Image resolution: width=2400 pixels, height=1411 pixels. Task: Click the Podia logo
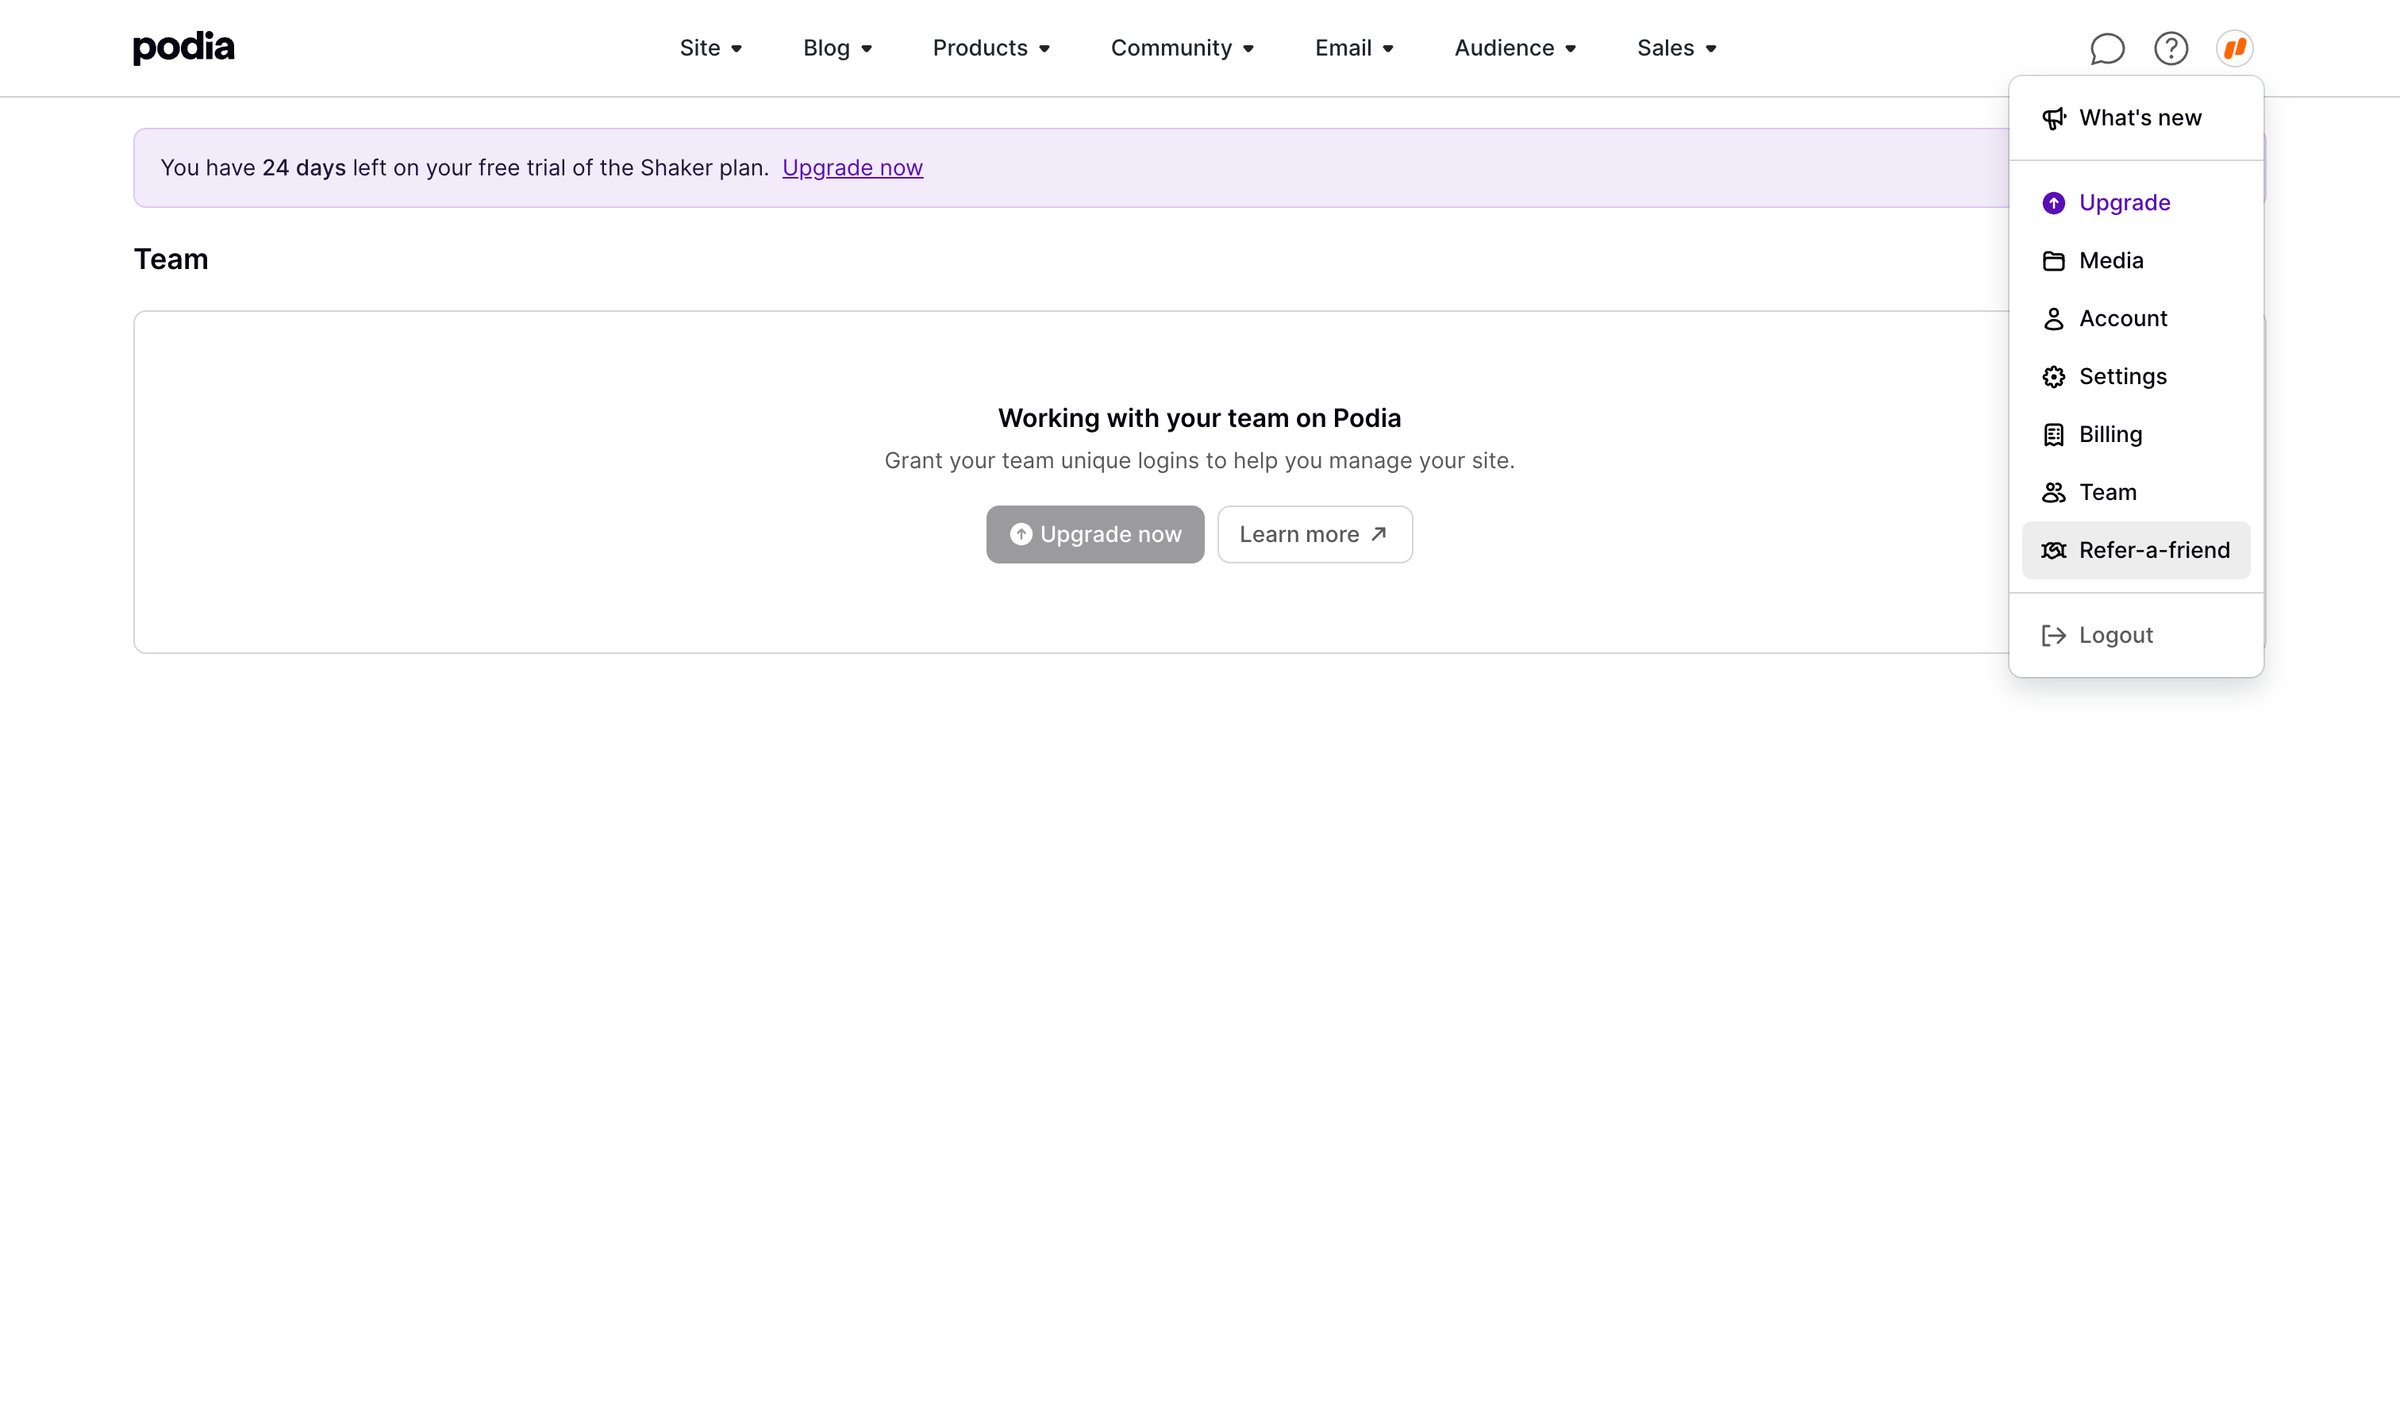point(184,47)
